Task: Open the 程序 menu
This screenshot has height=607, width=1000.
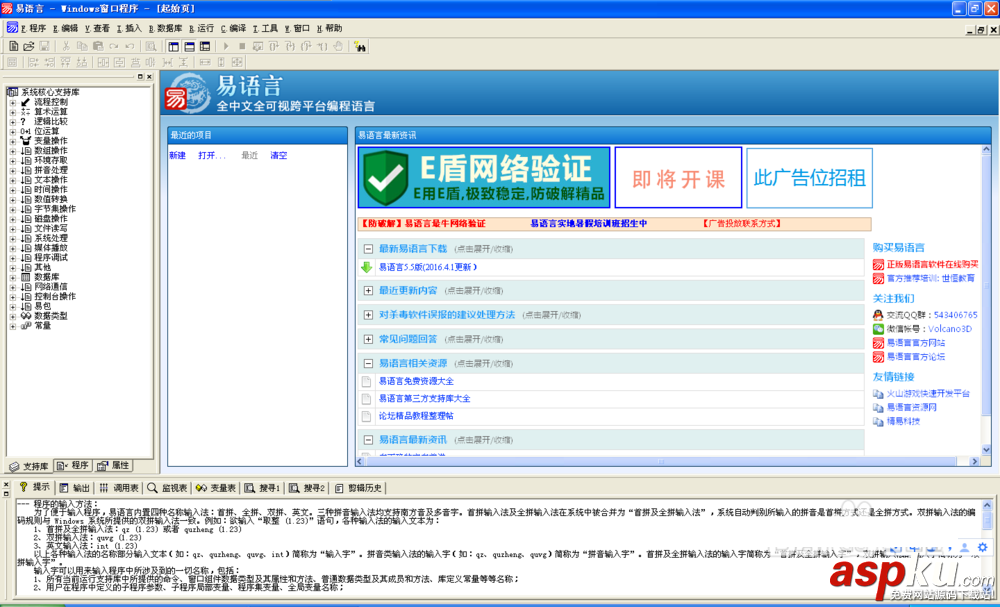Action: tap(33, 28)
